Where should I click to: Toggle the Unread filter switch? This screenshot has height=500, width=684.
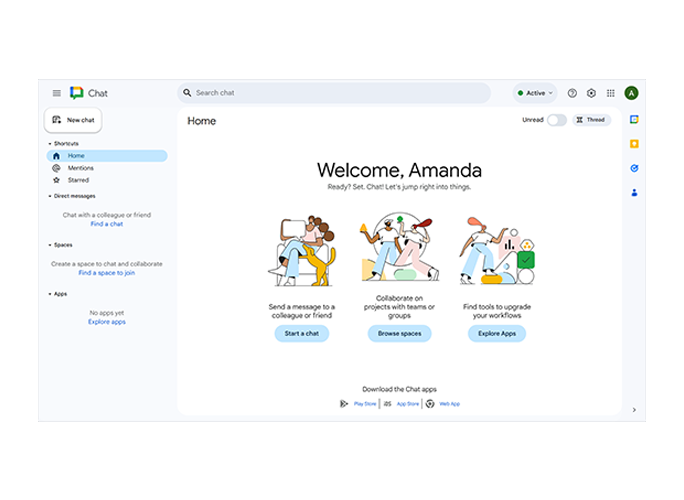click(556, 120)
